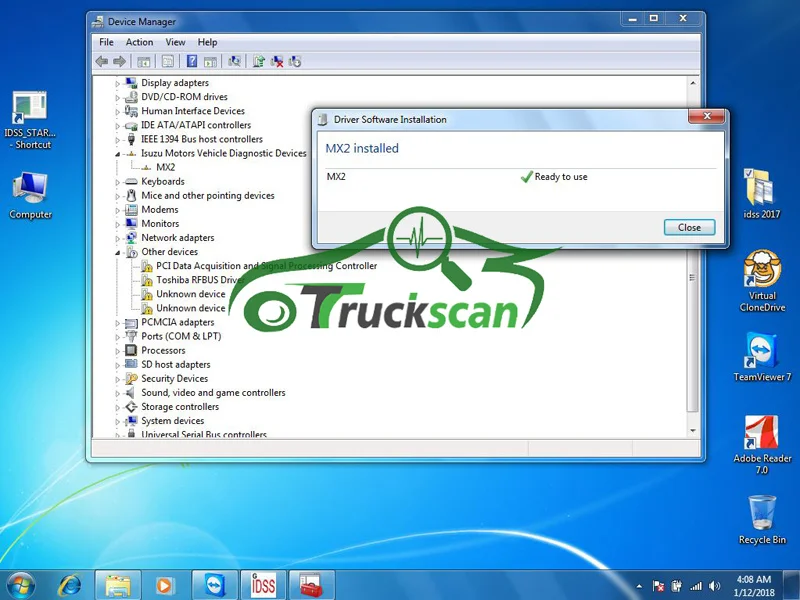Screen dimensions: 800x600
Task: Select Storage controllers category
Action: [180, 407]
